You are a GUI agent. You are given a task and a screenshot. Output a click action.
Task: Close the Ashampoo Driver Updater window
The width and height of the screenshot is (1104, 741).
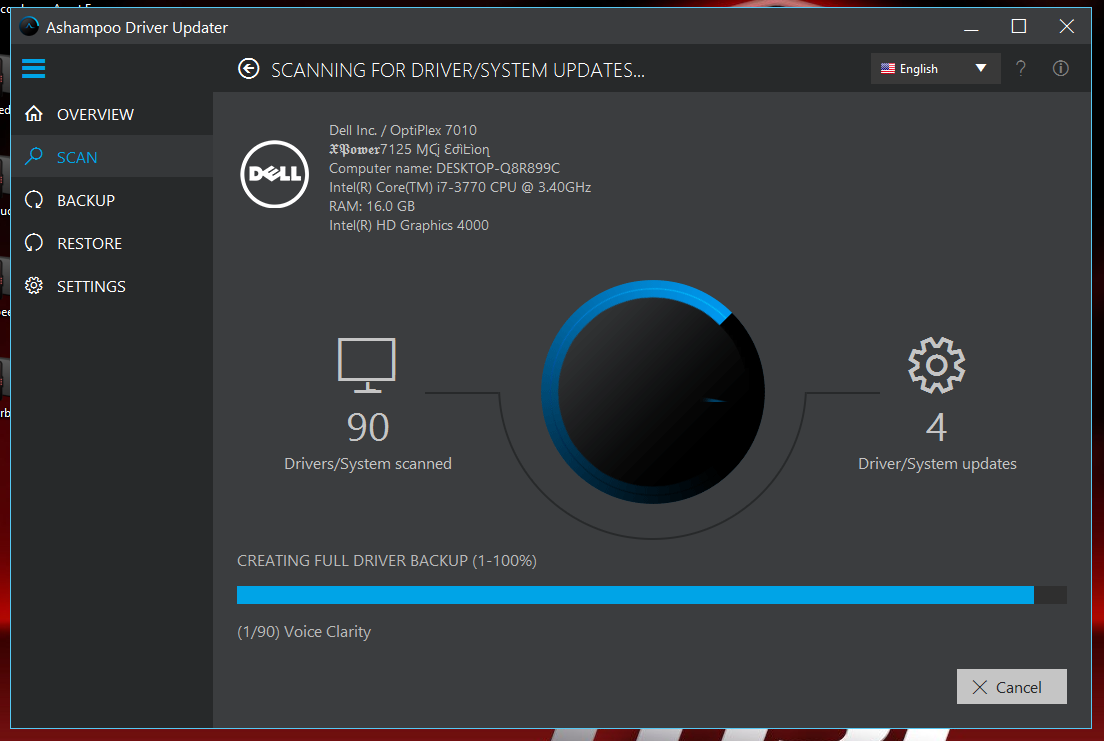pyautogui.click(x=1067, y=27)
